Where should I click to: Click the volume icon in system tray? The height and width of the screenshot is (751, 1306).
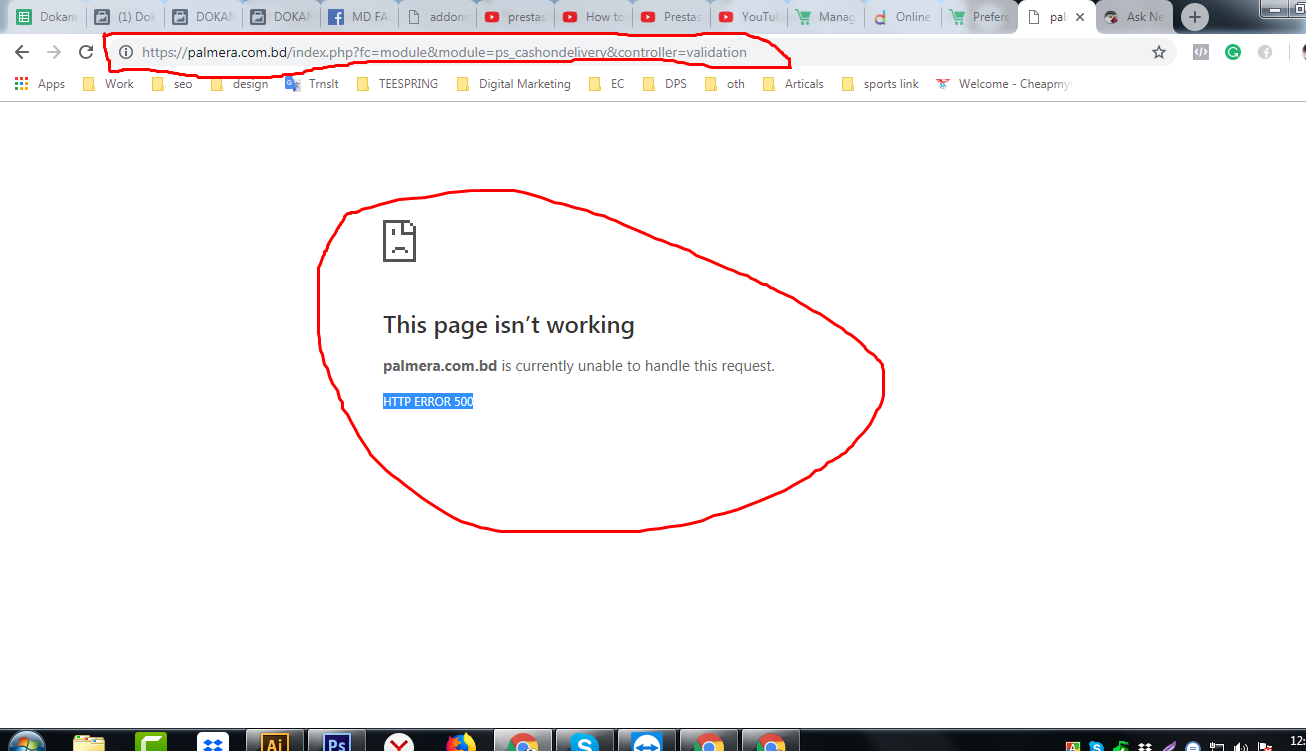click(x=1239, y=746)
